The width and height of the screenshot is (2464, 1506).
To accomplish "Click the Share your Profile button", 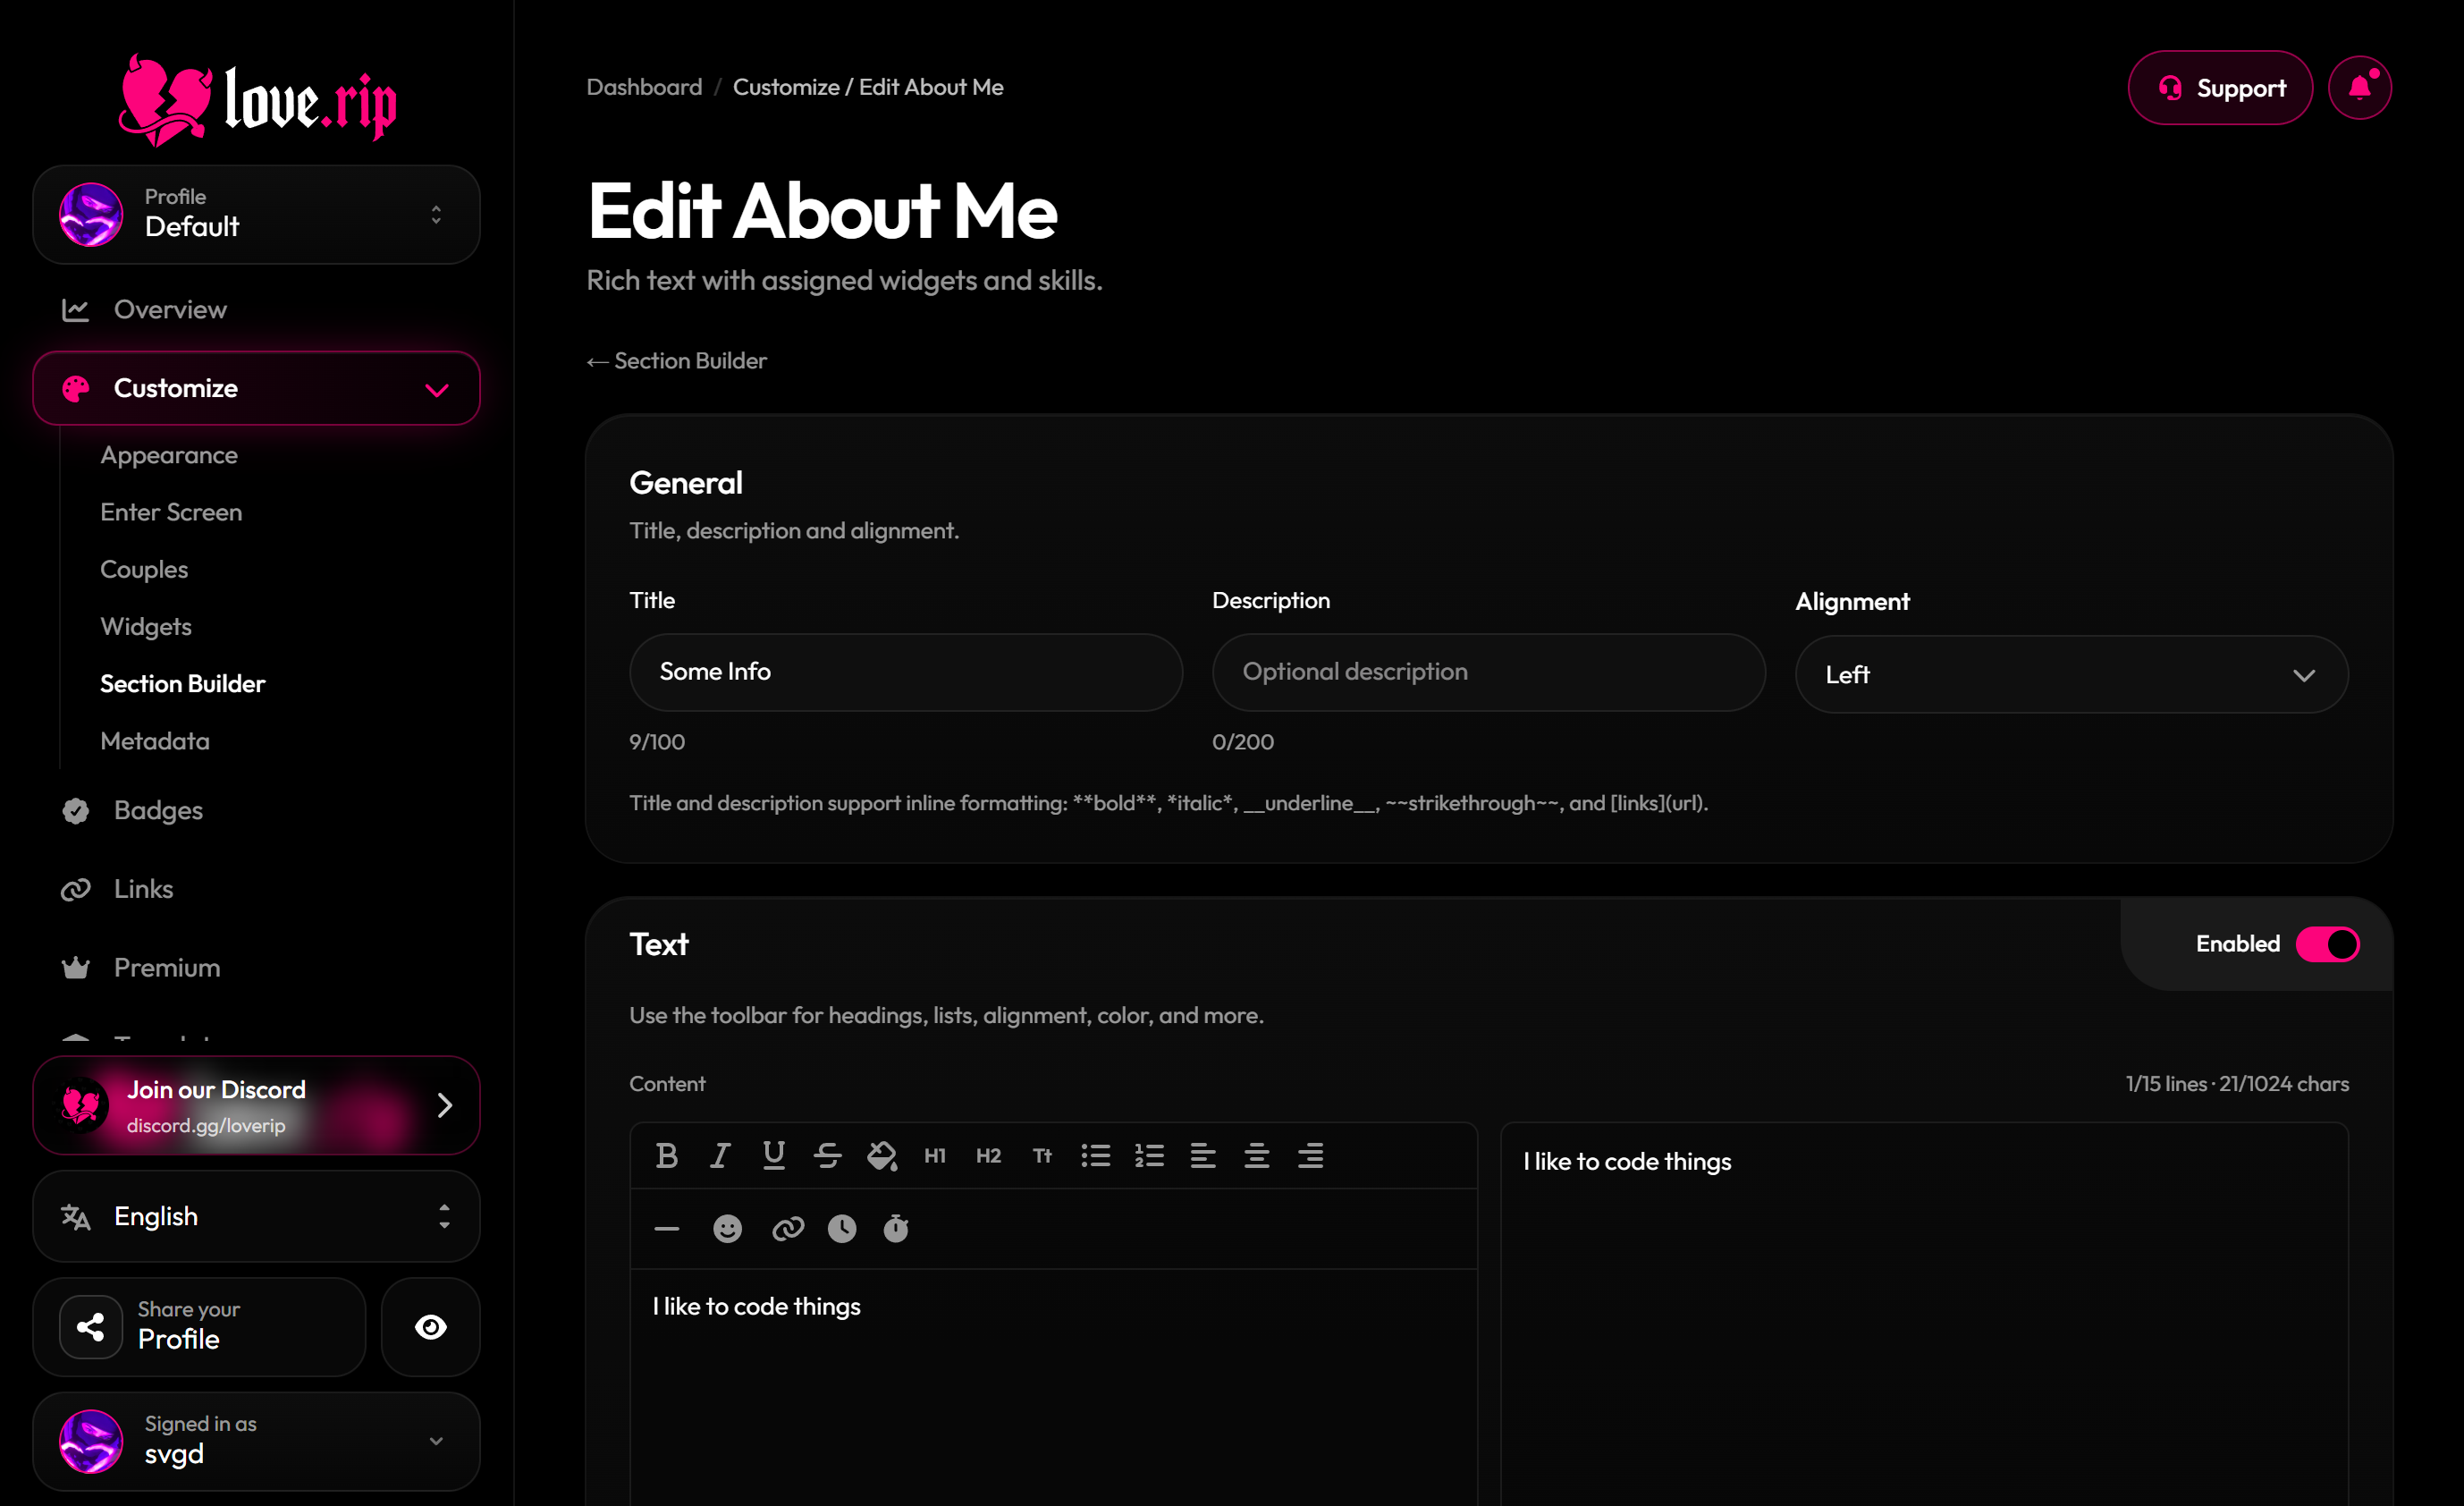I will pyautogui.click(x=199, y=1327).
